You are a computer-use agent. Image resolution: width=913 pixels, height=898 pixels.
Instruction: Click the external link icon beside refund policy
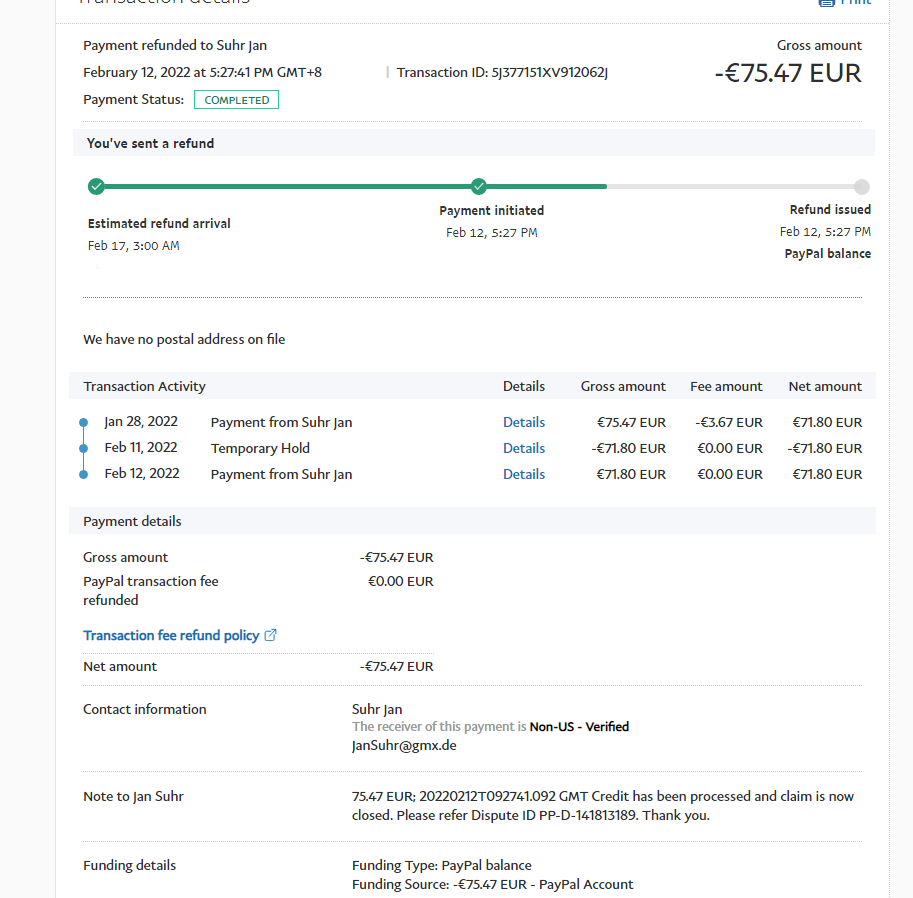pyautogui.click(x=270, y=635)
